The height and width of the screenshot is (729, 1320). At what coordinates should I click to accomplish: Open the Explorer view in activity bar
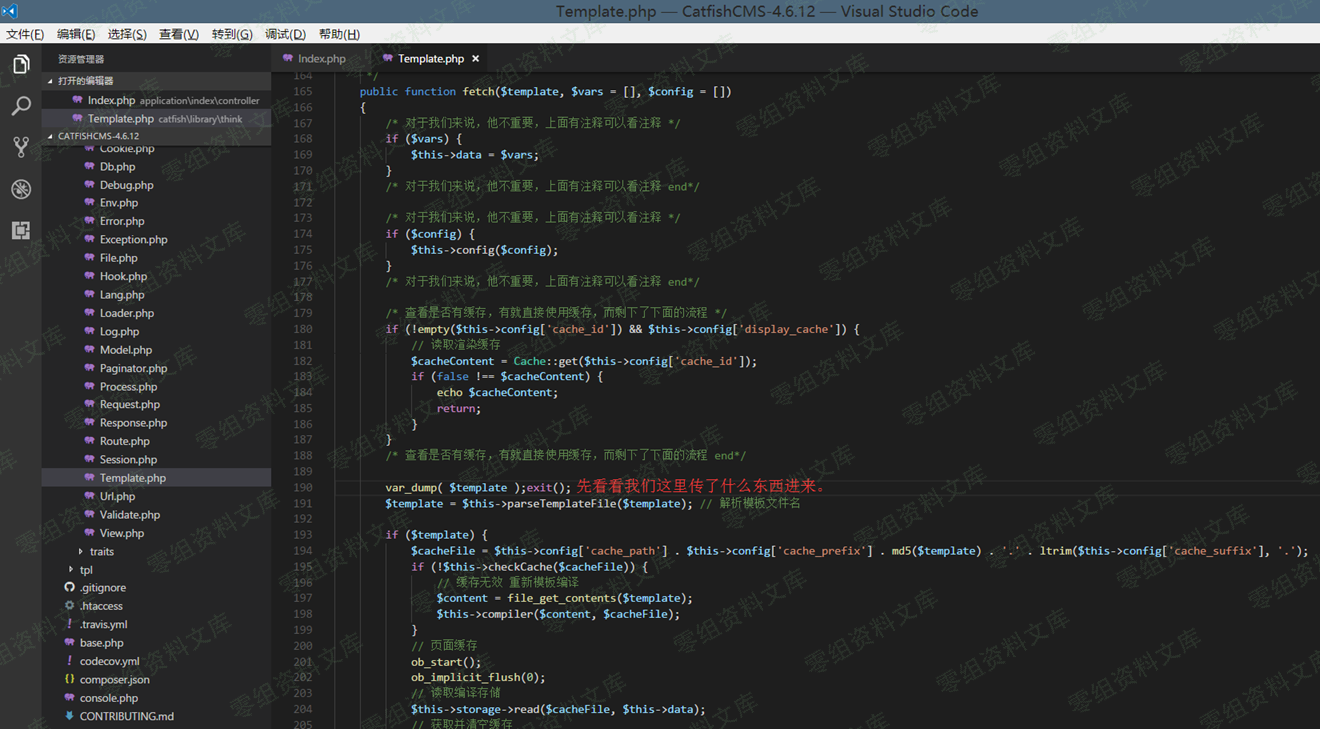click(21, 65)
